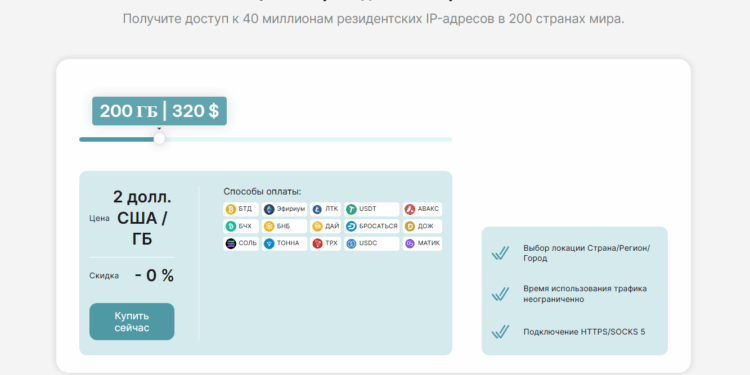This screenshot has height=375, width=750.
Task: Select the БРОСАТЬСЯ Dash payment option
Action: point(372,226)
